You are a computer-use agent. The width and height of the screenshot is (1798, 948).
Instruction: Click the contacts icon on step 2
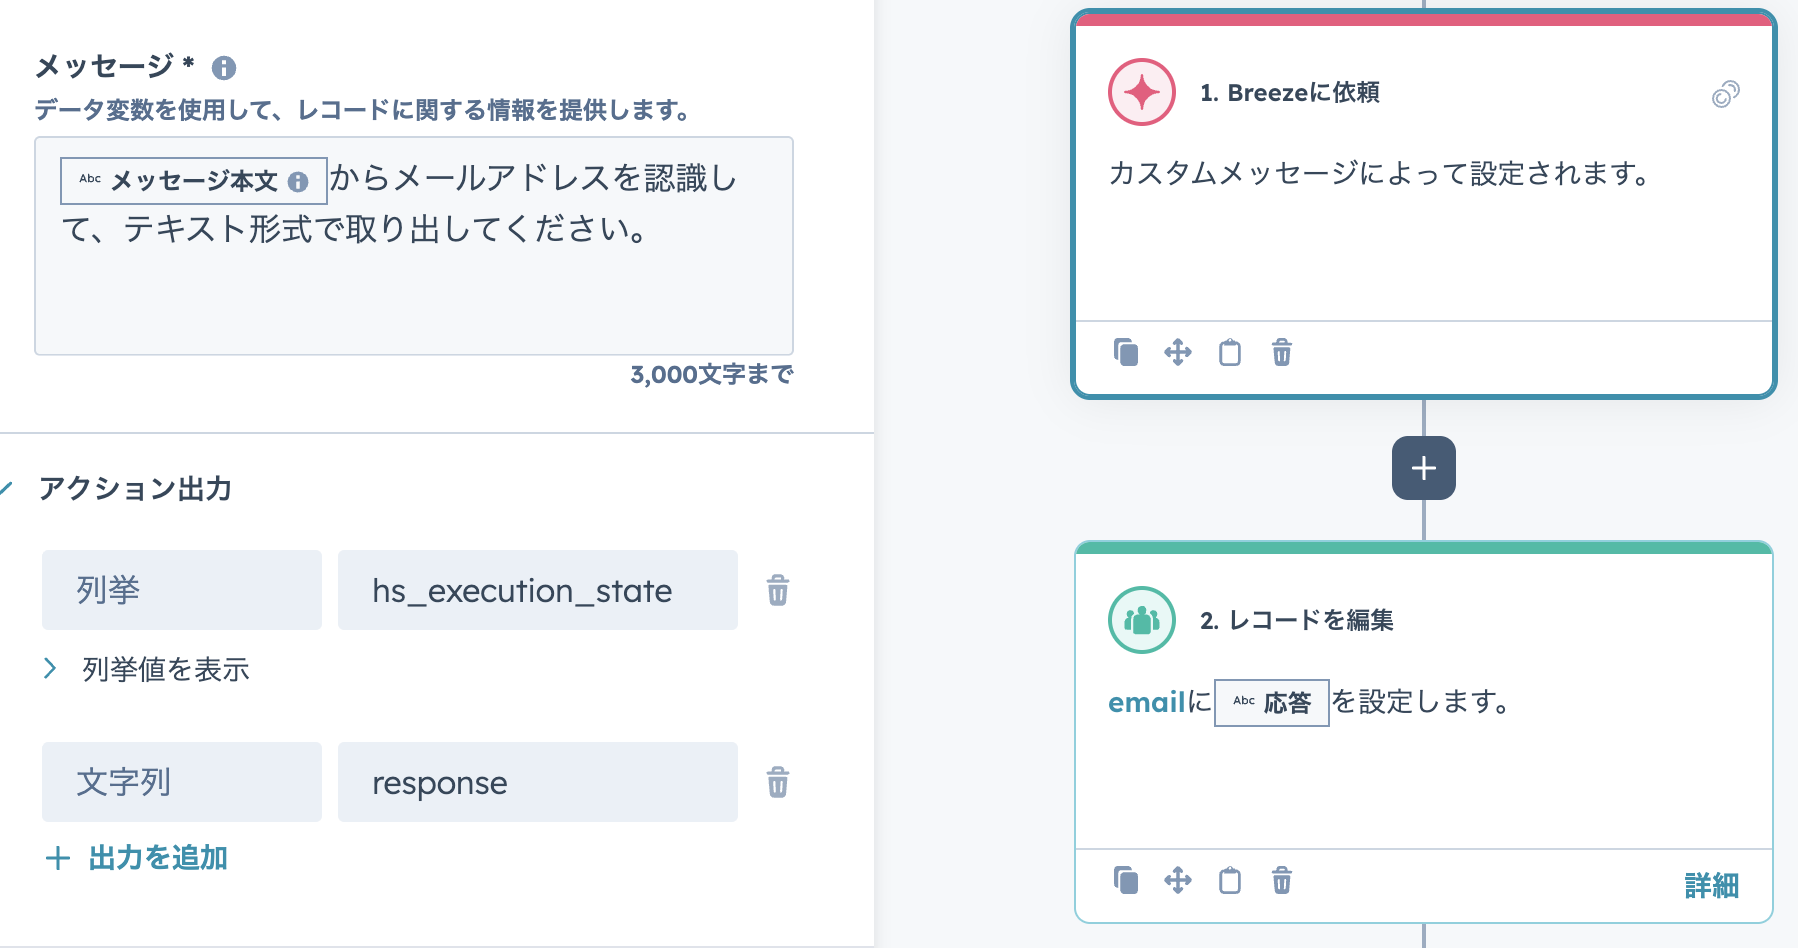click(1142, 620)
